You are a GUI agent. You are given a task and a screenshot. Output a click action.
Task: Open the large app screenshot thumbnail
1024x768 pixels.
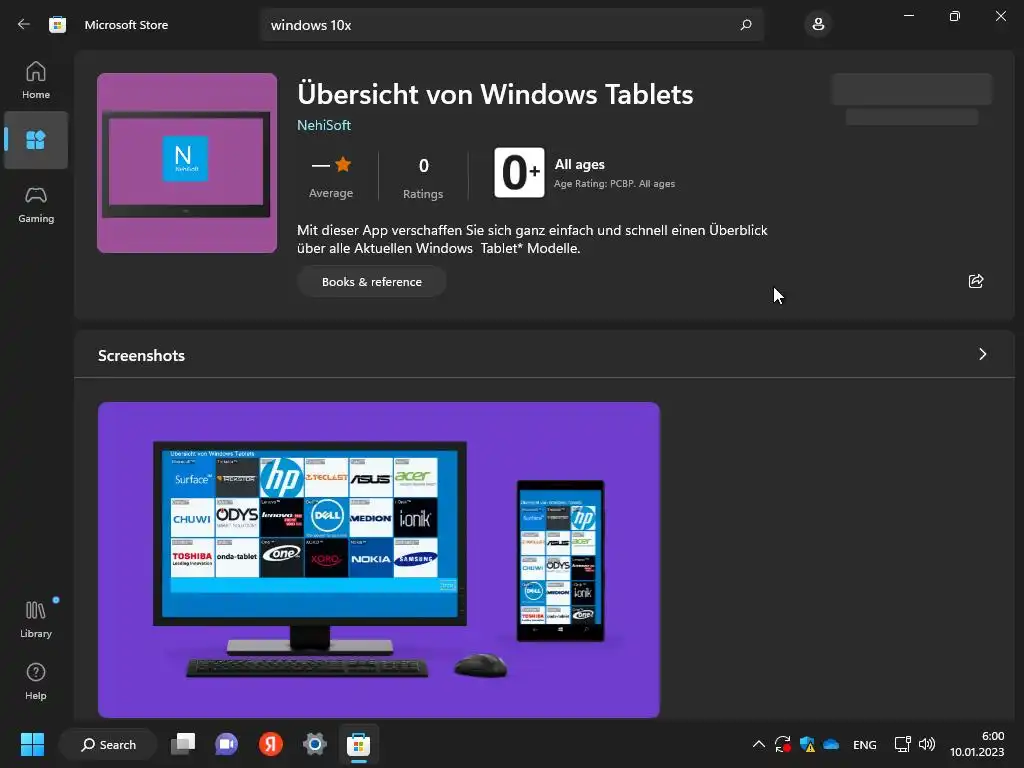pos(379,560)
